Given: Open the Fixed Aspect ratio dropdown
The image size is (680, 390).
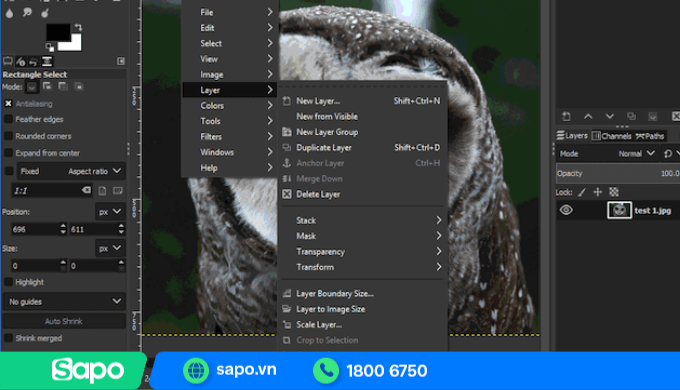Looking at the screenshot, I should coord(71,171).
